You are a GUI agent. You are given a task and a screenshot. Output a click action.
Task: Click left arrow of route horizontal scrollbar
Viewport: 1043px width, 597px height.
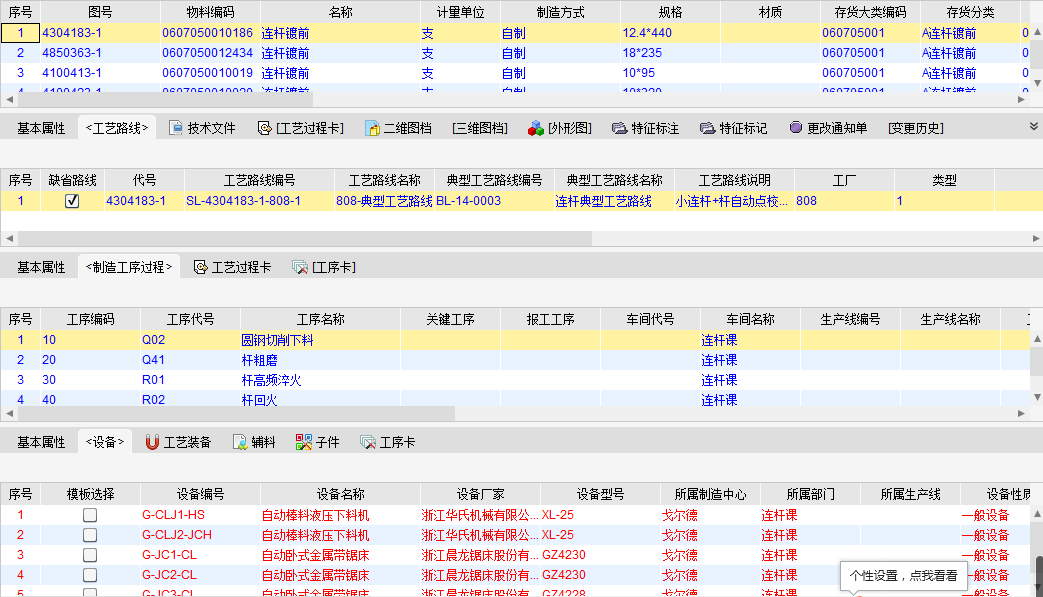coord(8,239)
